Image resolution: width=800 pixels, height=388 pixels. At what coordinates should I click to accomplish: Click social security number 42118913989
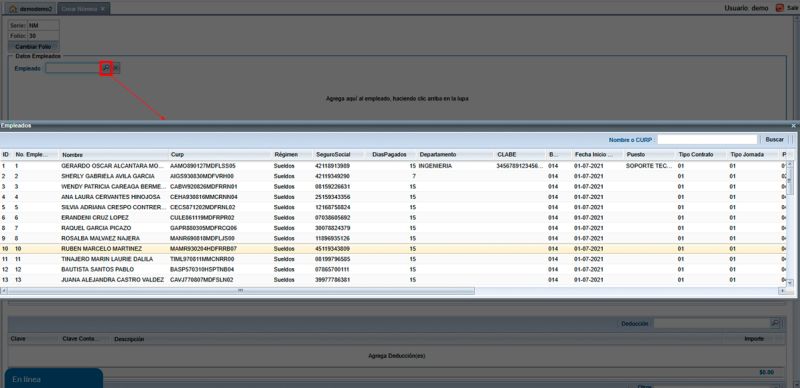[x=333, y=166]
